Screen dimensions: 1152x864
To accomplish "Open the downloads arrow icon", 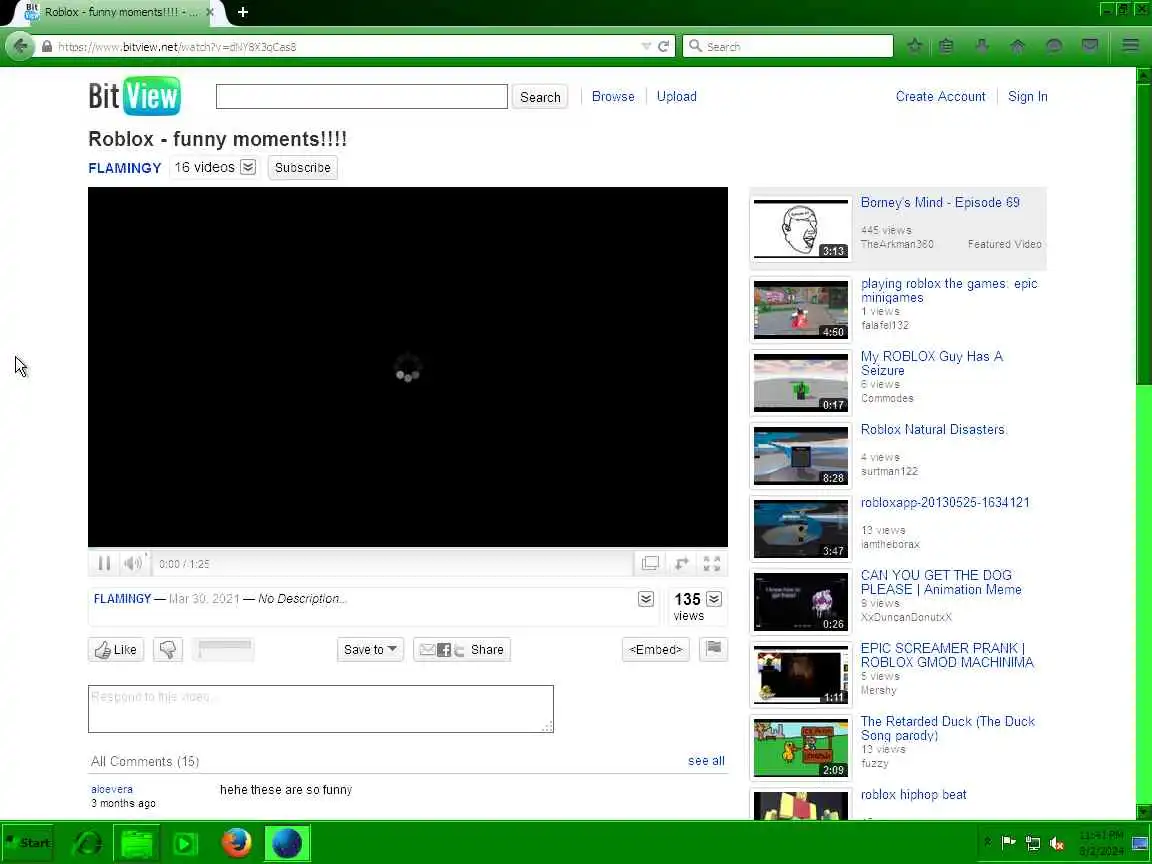I will click(x=982, y=46).
